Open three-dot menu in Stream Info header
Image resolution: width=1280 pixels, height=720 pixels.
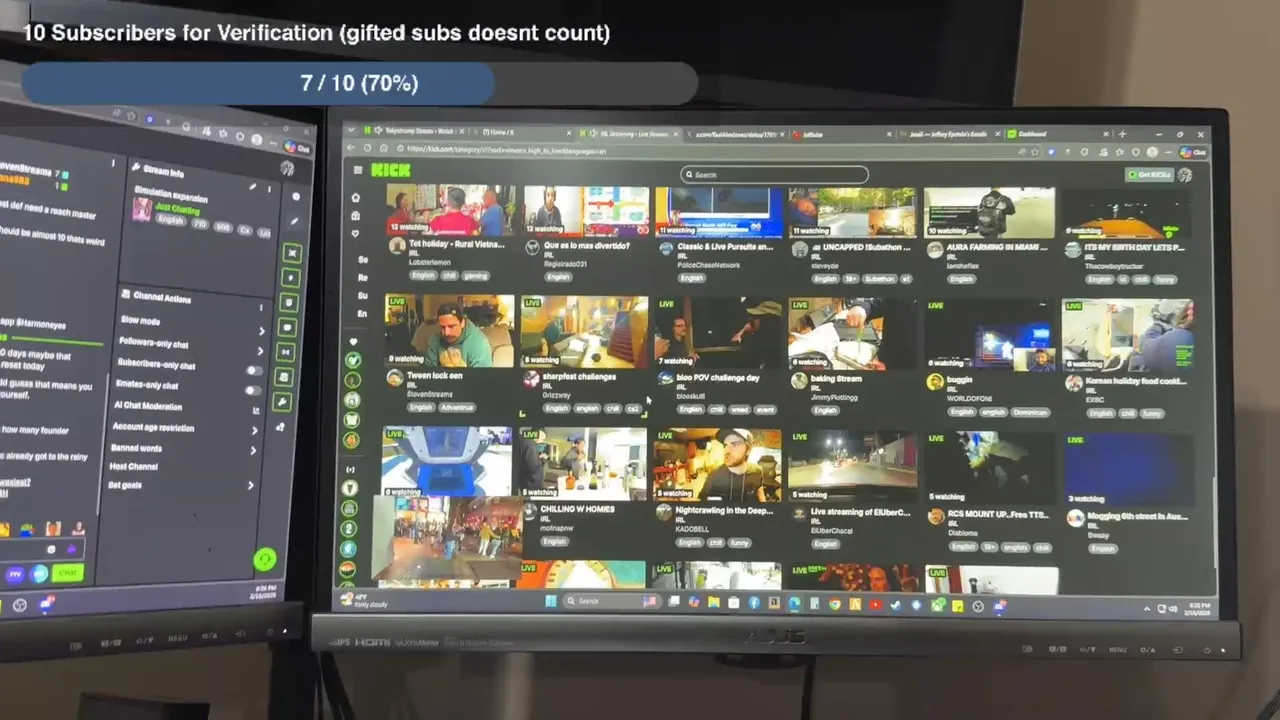click(268, 188)
